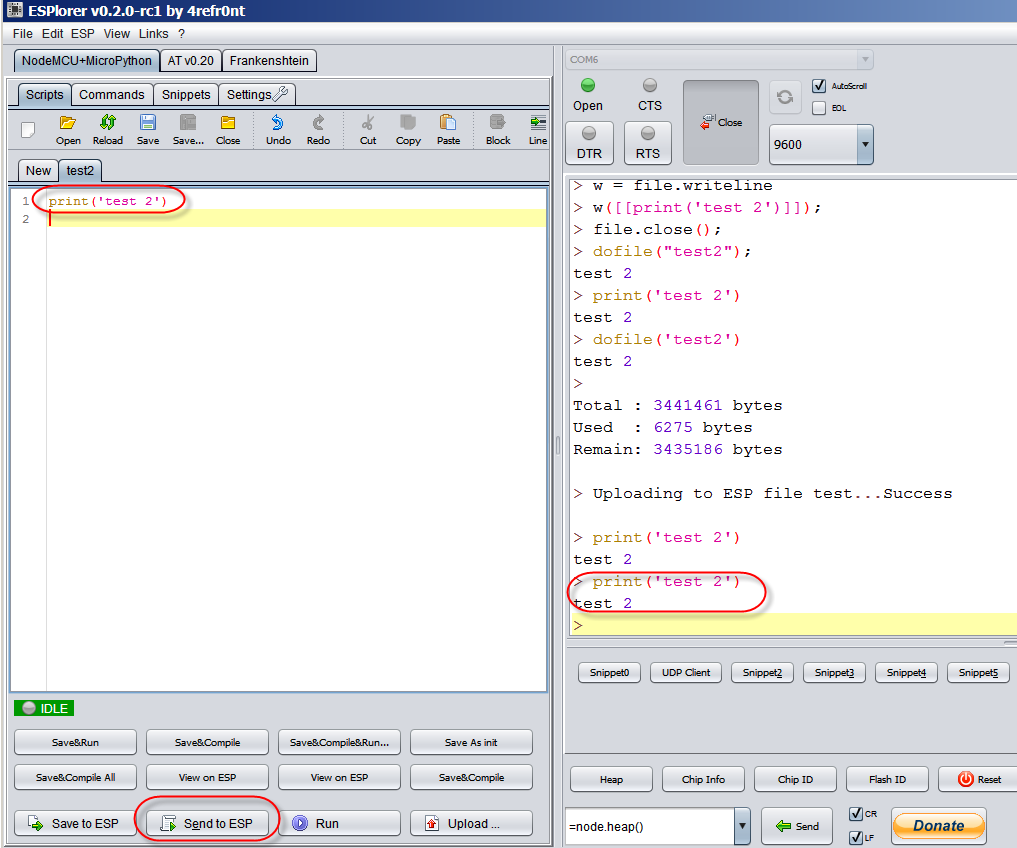Enable the EOL checkbox
The width and height of the screenshot is (1017, 848).
point(819,108)
